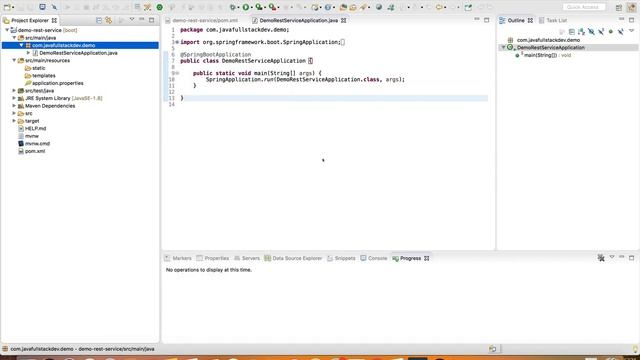Open the Console tab
This screenshot has width=640, height=360.
point(373,258)
